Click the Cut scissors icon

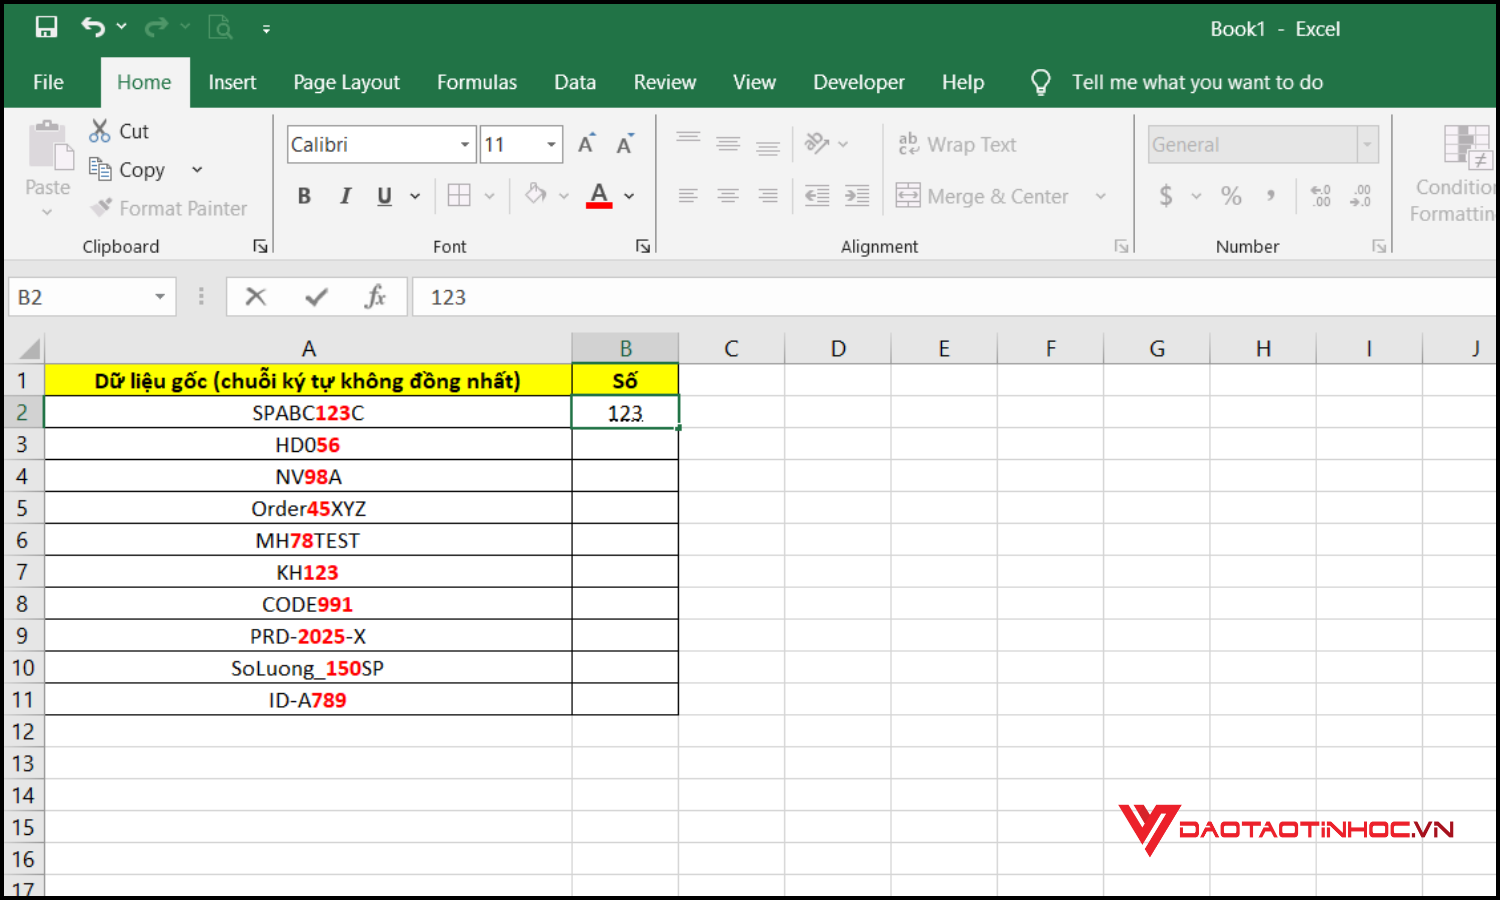100,131
